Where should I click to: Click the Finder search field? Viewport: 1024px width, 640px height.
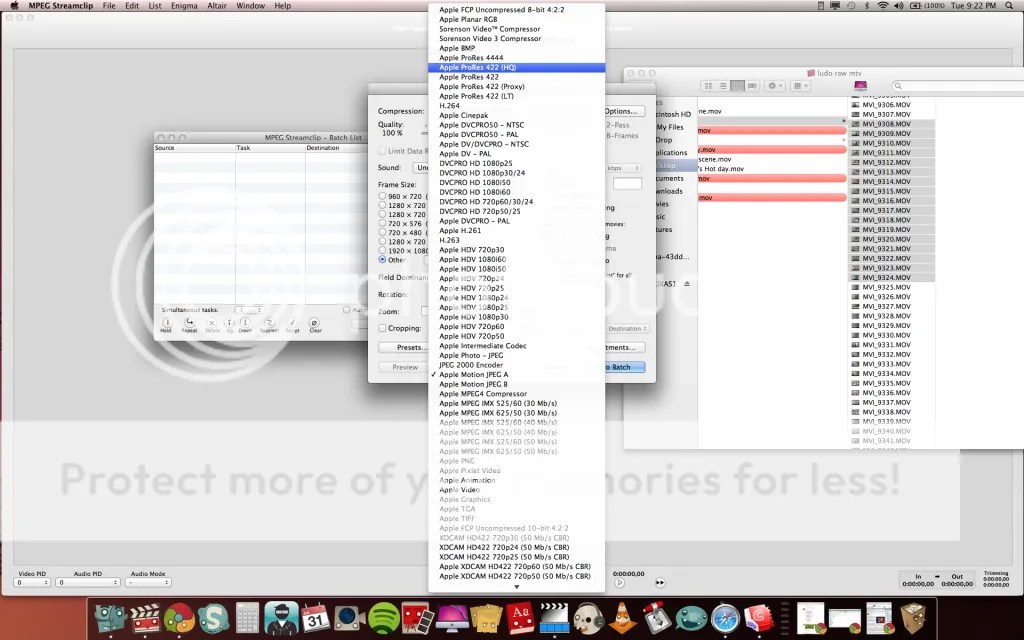(958, 86)
